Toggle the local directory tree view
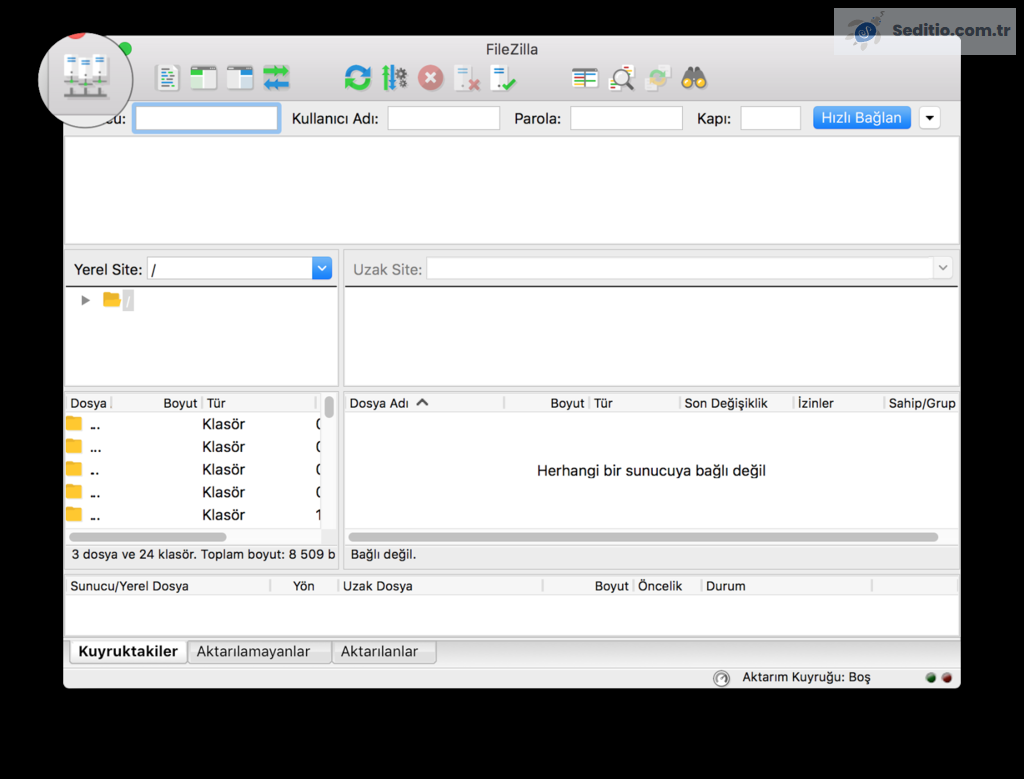This screenshot has height=779, width=1024. (204, 78)
